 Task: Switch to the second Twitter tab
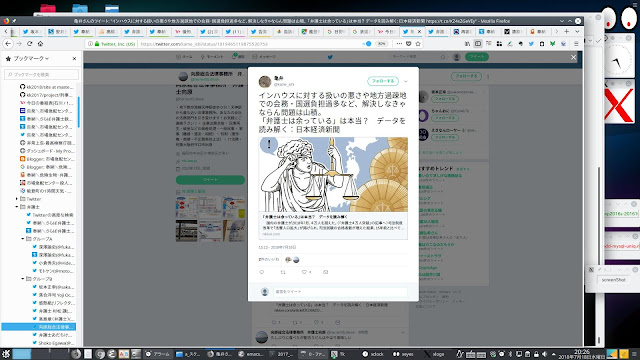pyautogui.click(x=84, y=31)
